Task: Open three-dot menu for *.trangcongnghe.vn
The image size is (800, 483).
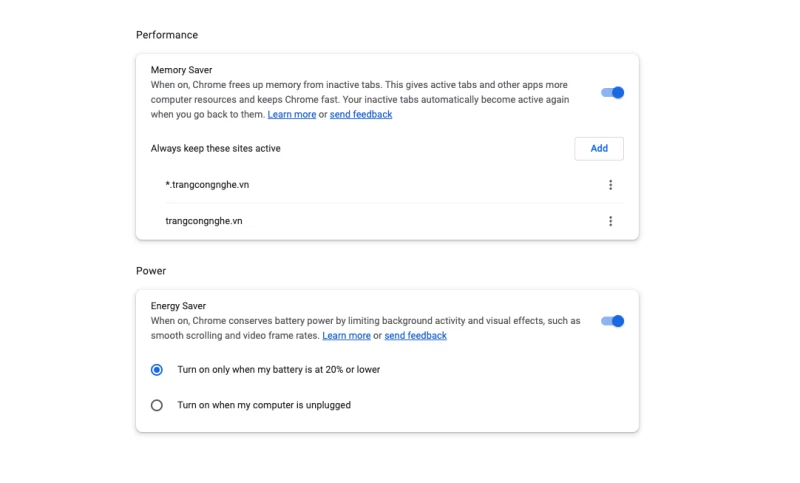Action: [610, 185]
